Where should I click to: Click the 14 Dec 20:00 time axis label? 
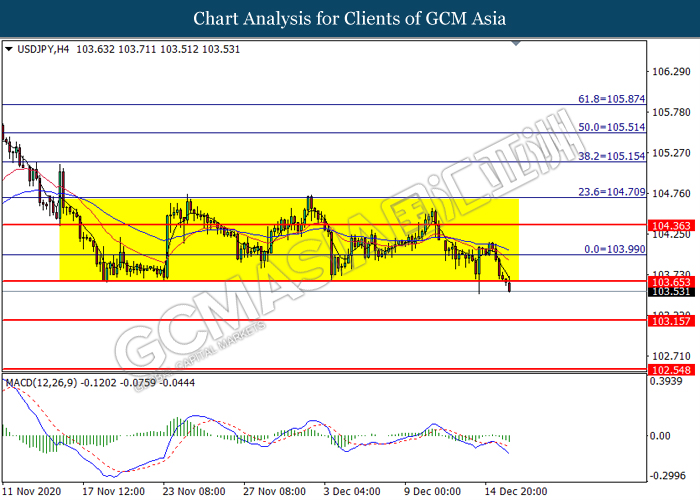pyautogui.click(x=516, y=491)
